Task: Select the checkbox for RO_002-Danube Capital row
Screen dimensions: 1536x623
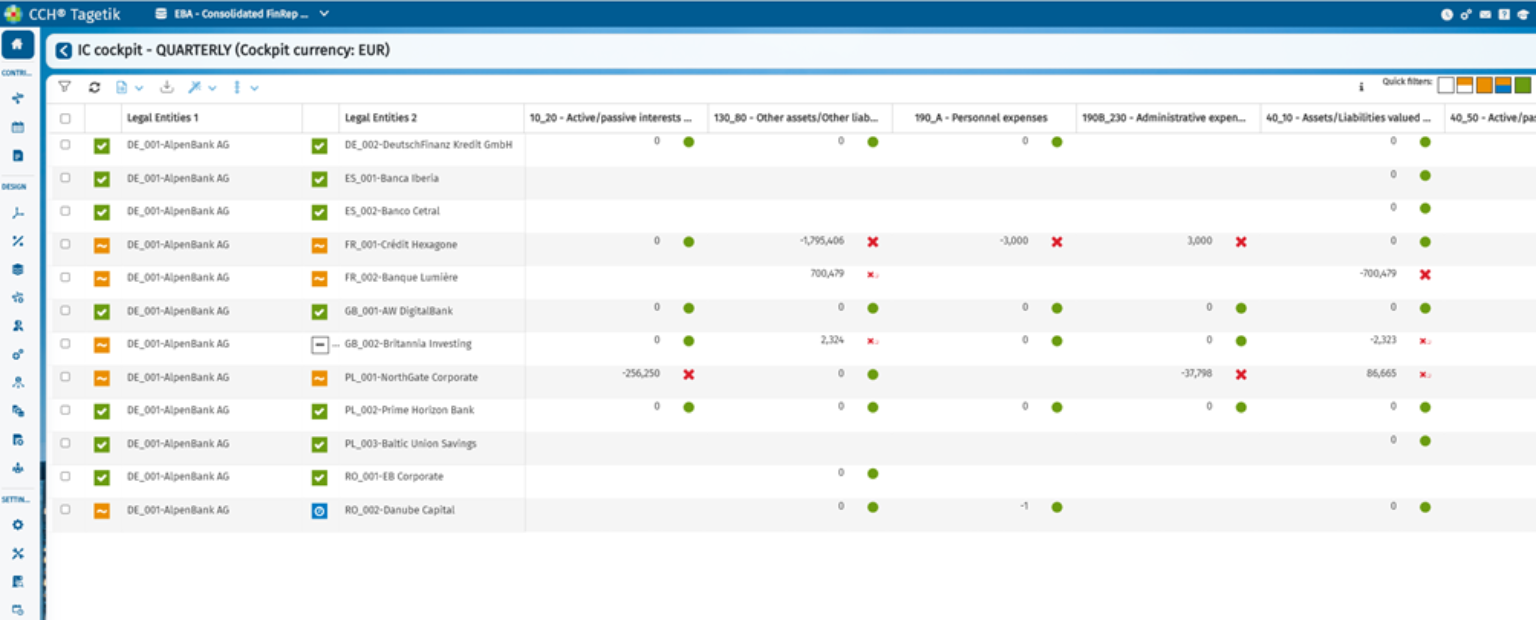Action: click(x=66, y=509)
